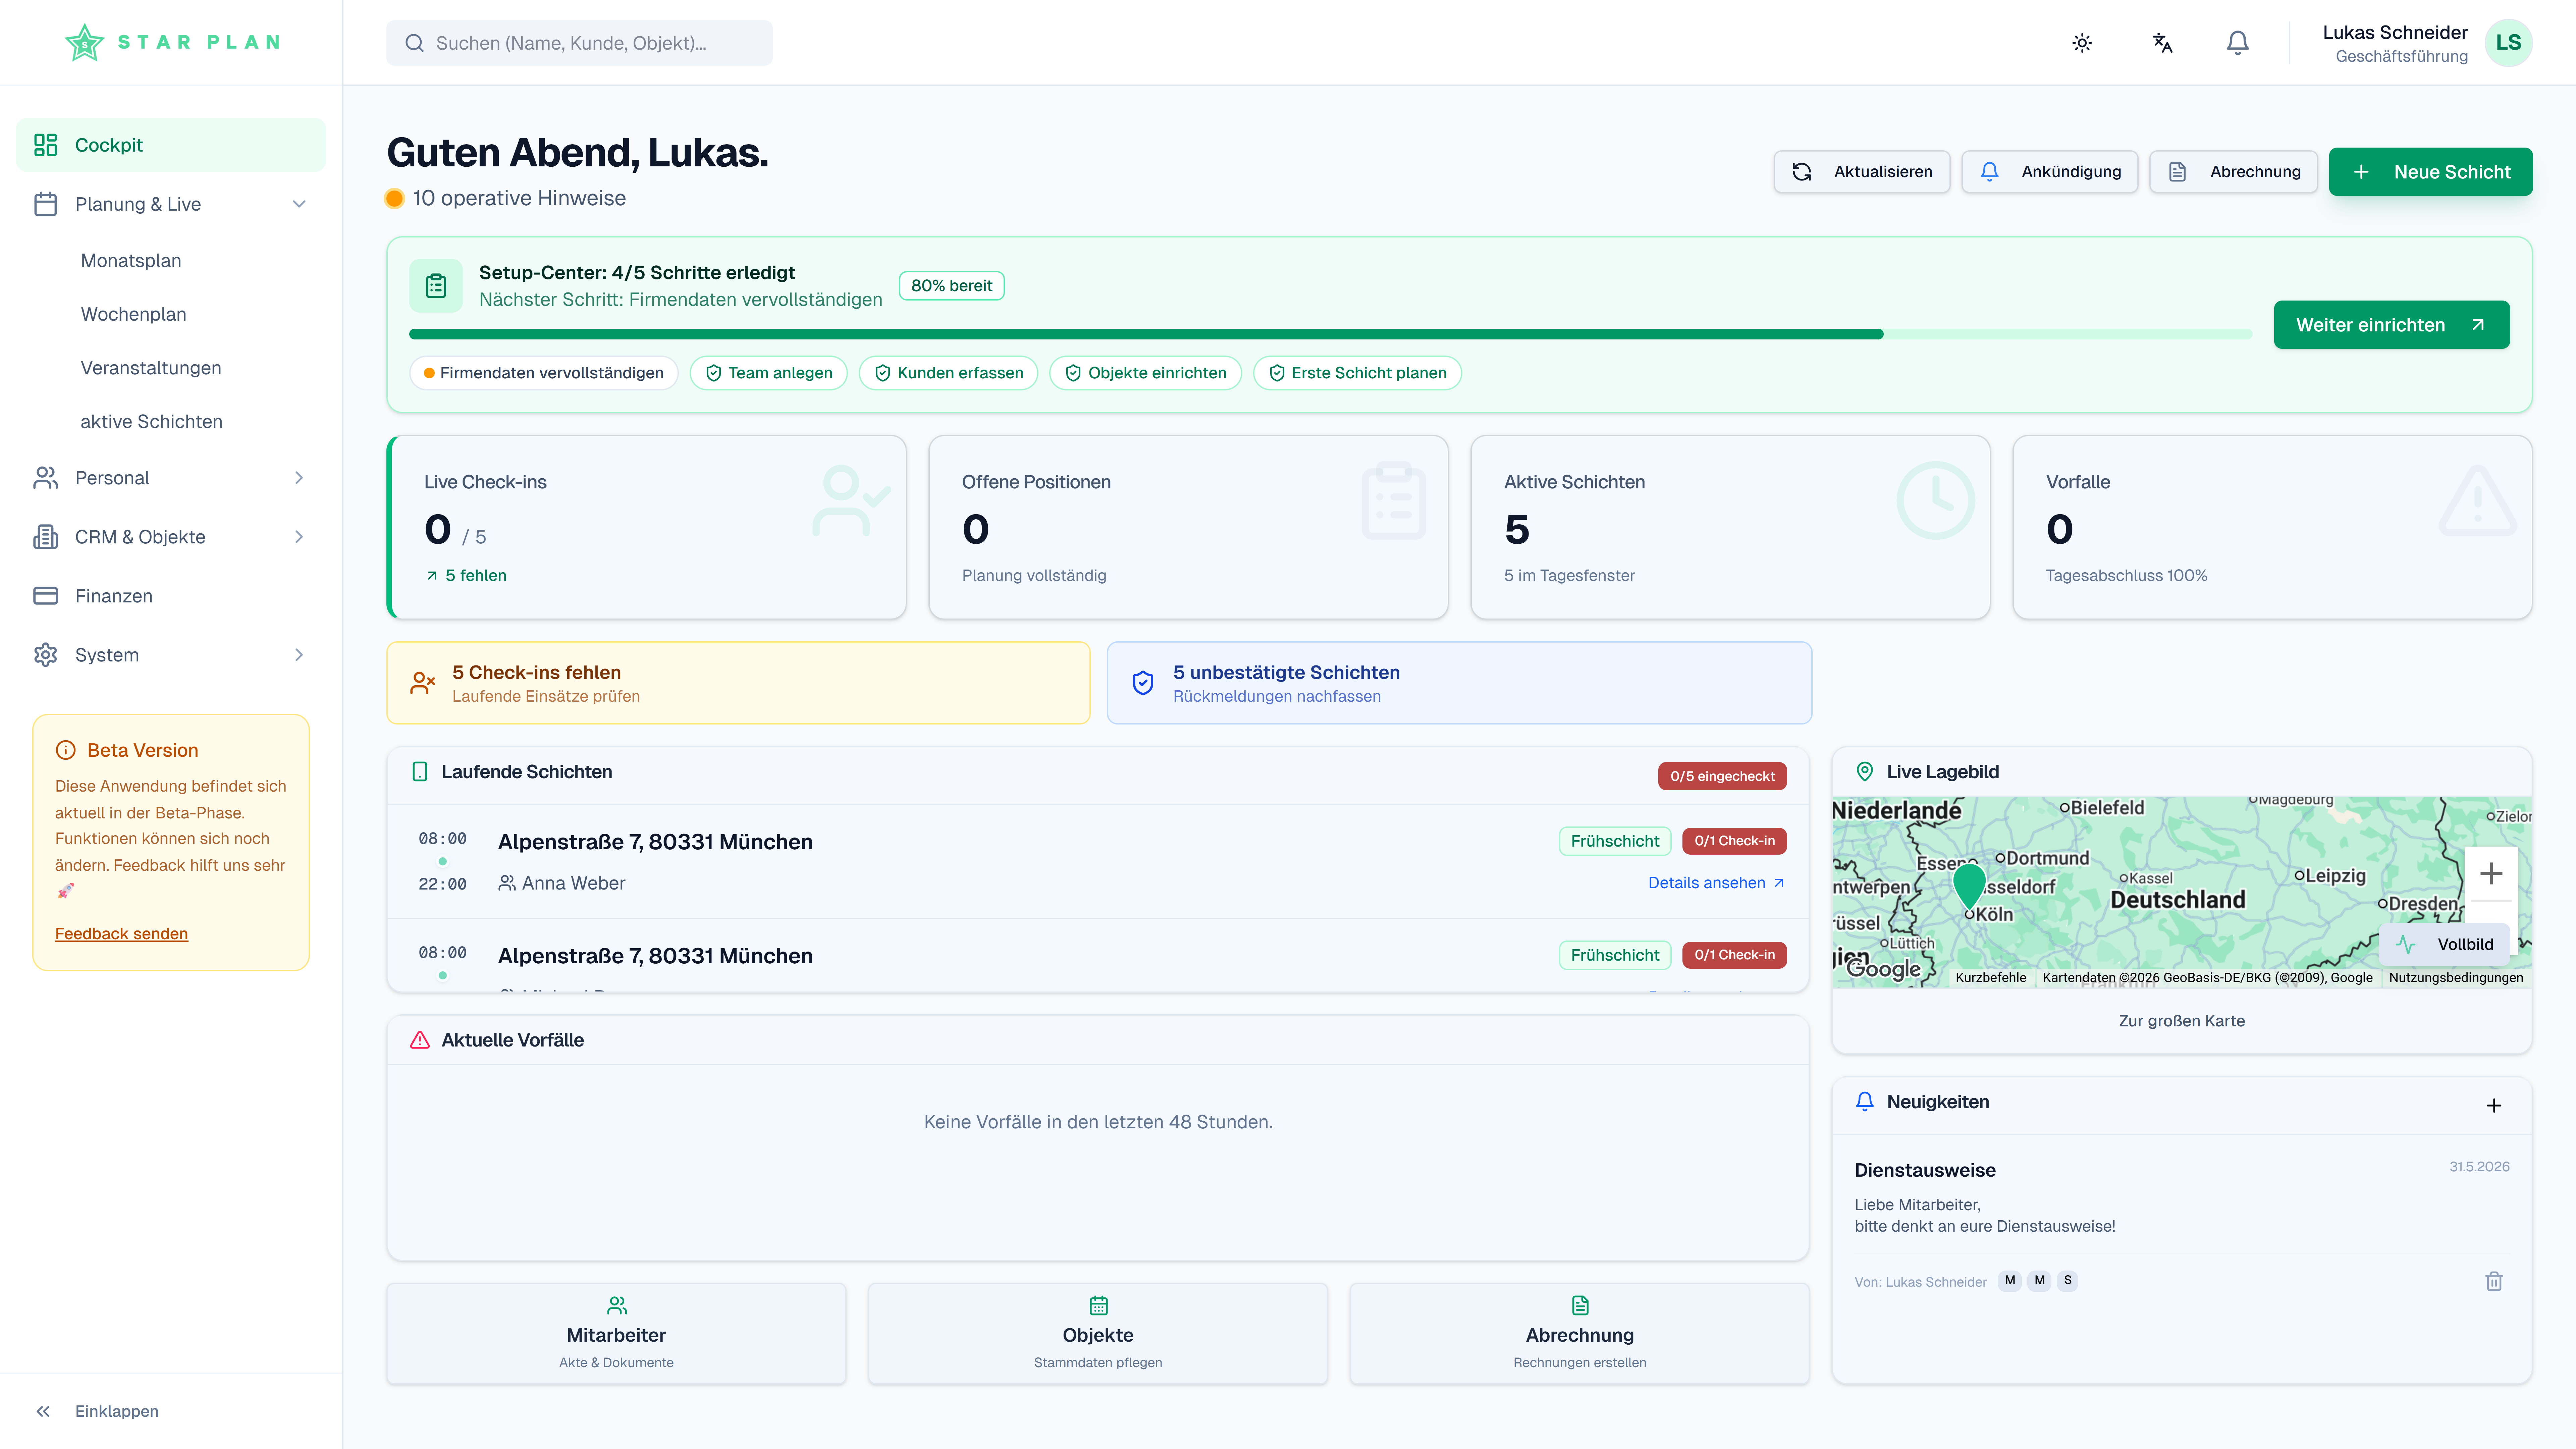
Task: Click the Planung & Live calendar icon
Action: coord(46,204)
